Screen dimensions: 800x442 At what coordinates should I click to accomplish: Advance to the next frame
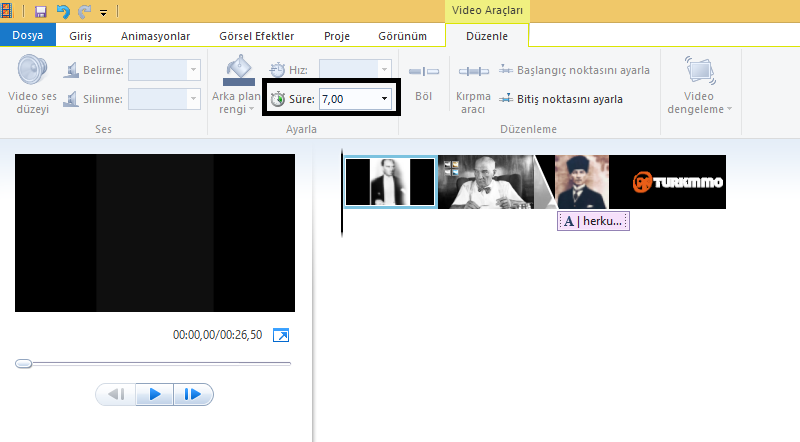pyautogui.click(x=193, y=395)
